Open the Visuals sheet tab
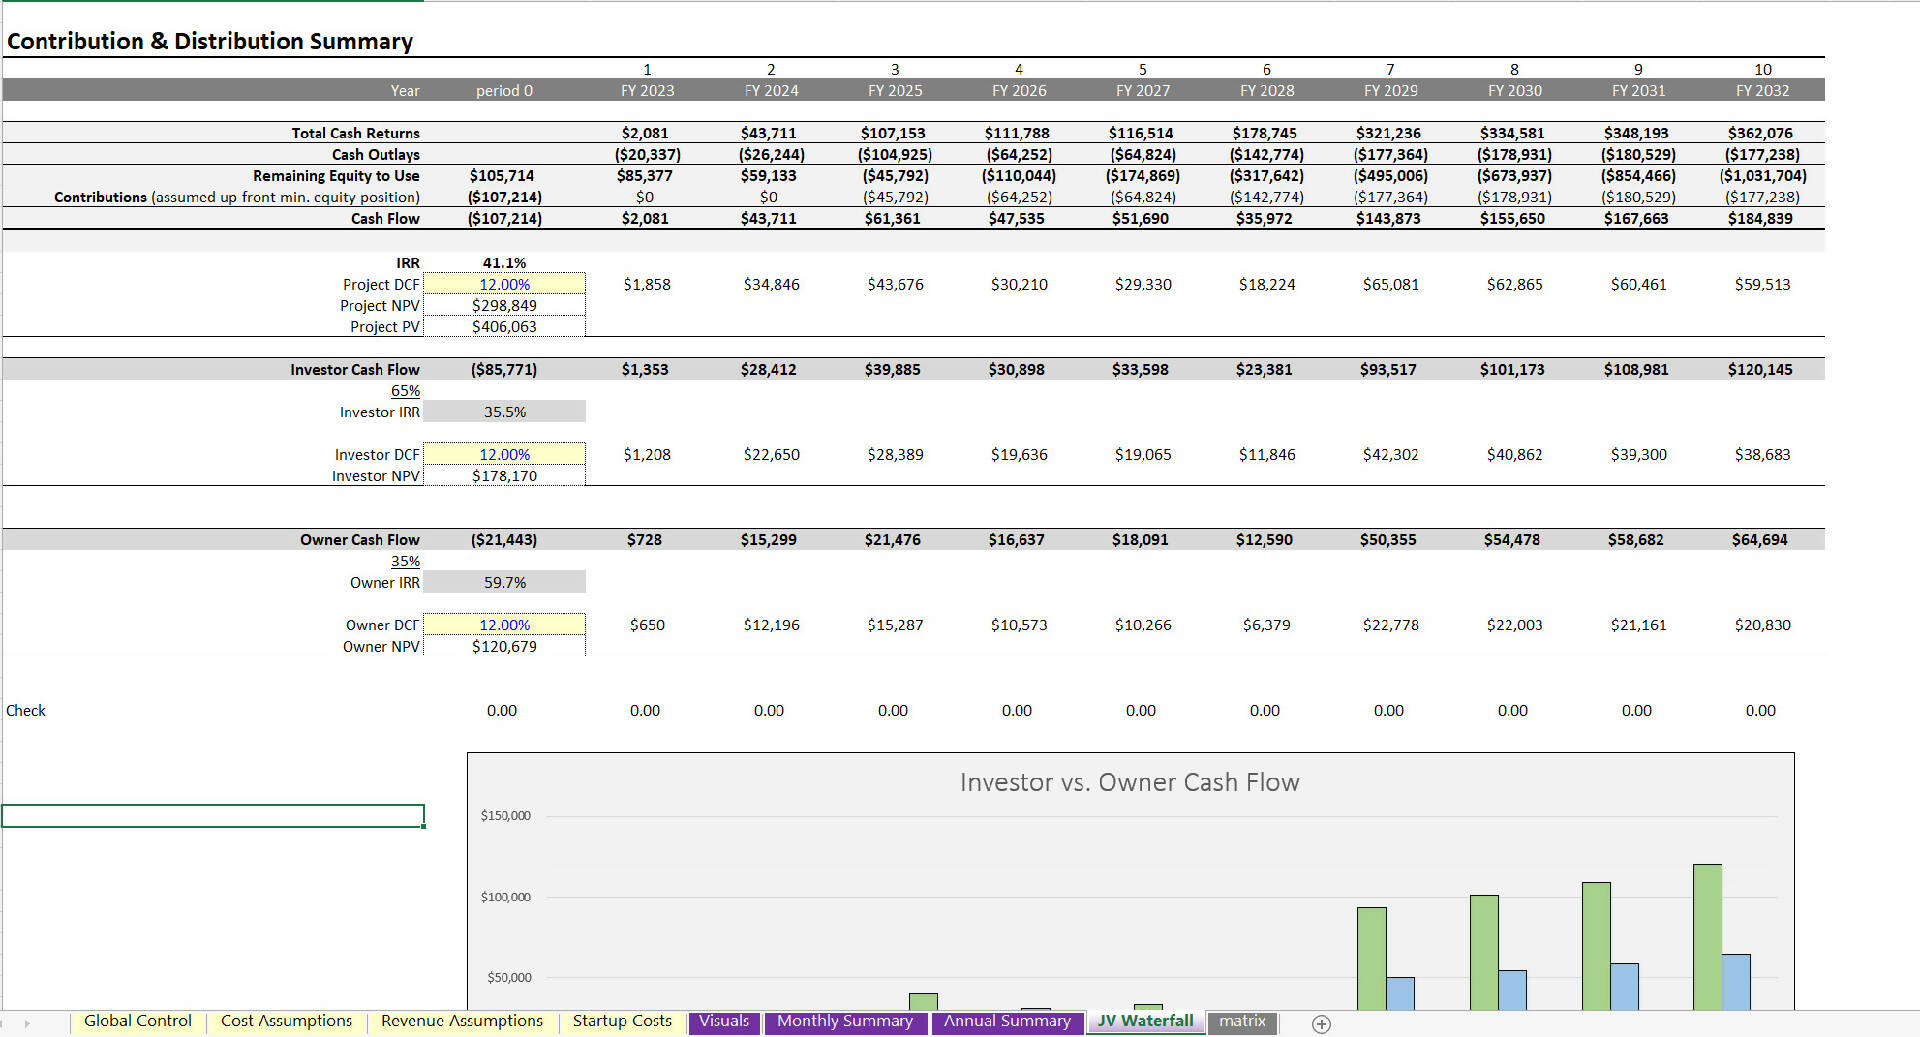The width and height of the screenshot is (1920, 1037). pyautogui.click(x=724, y=1021)
